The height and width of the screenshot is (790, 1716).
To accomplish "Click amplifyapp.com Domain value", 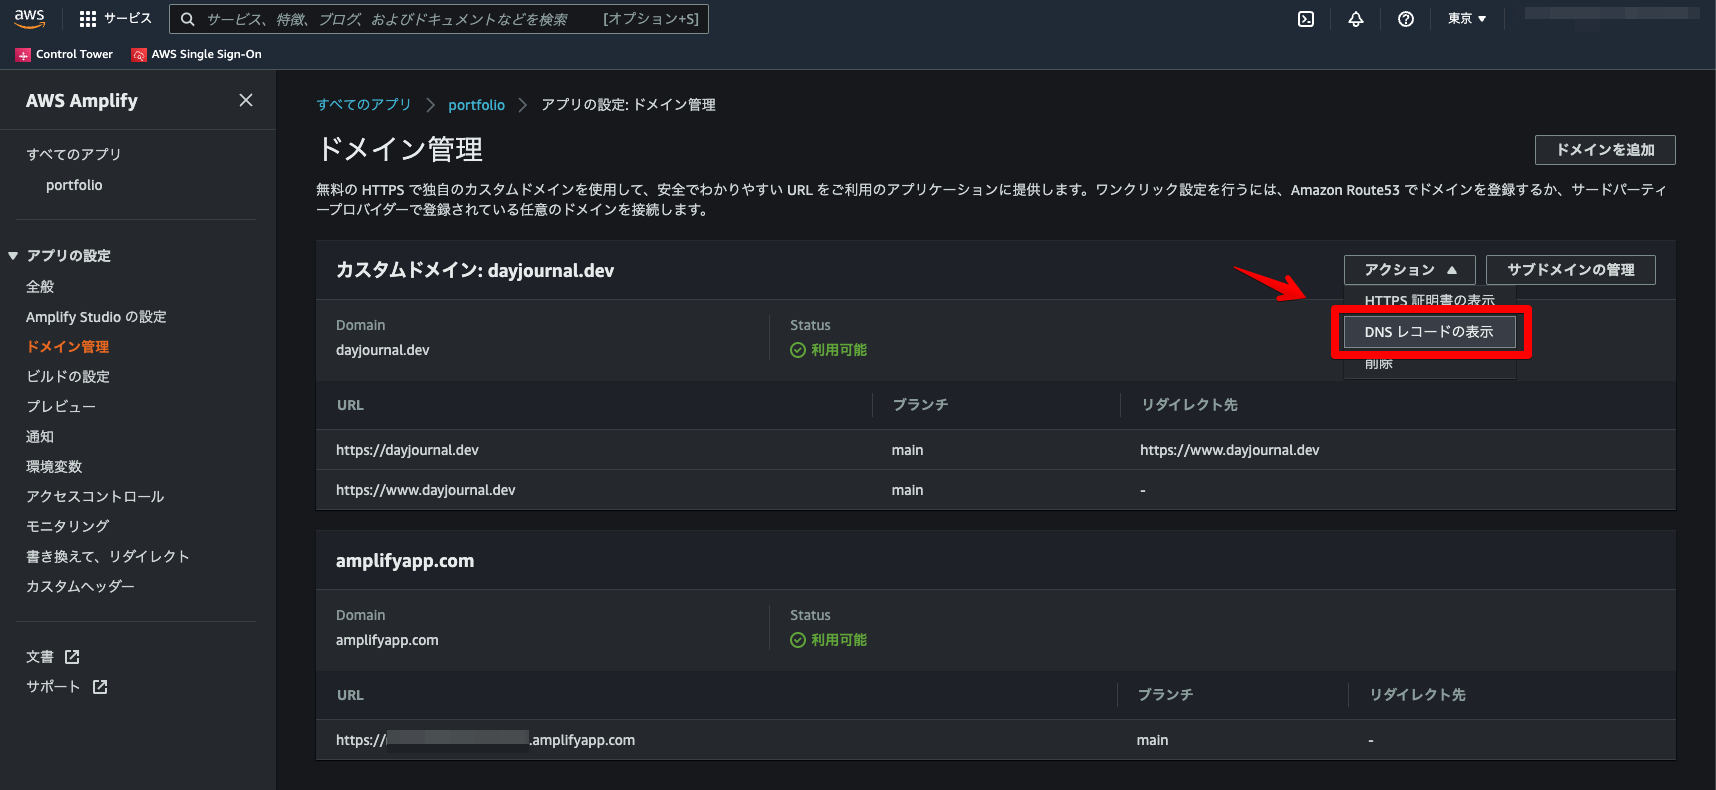I will tap(387, 640).
